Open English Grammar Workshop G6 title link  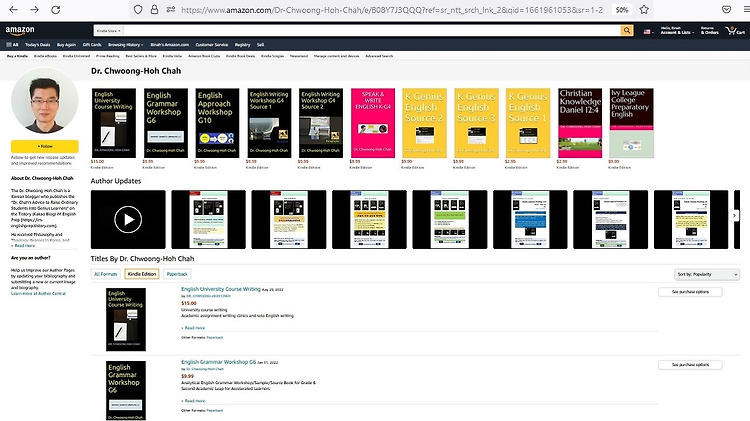tap(218, 362)
